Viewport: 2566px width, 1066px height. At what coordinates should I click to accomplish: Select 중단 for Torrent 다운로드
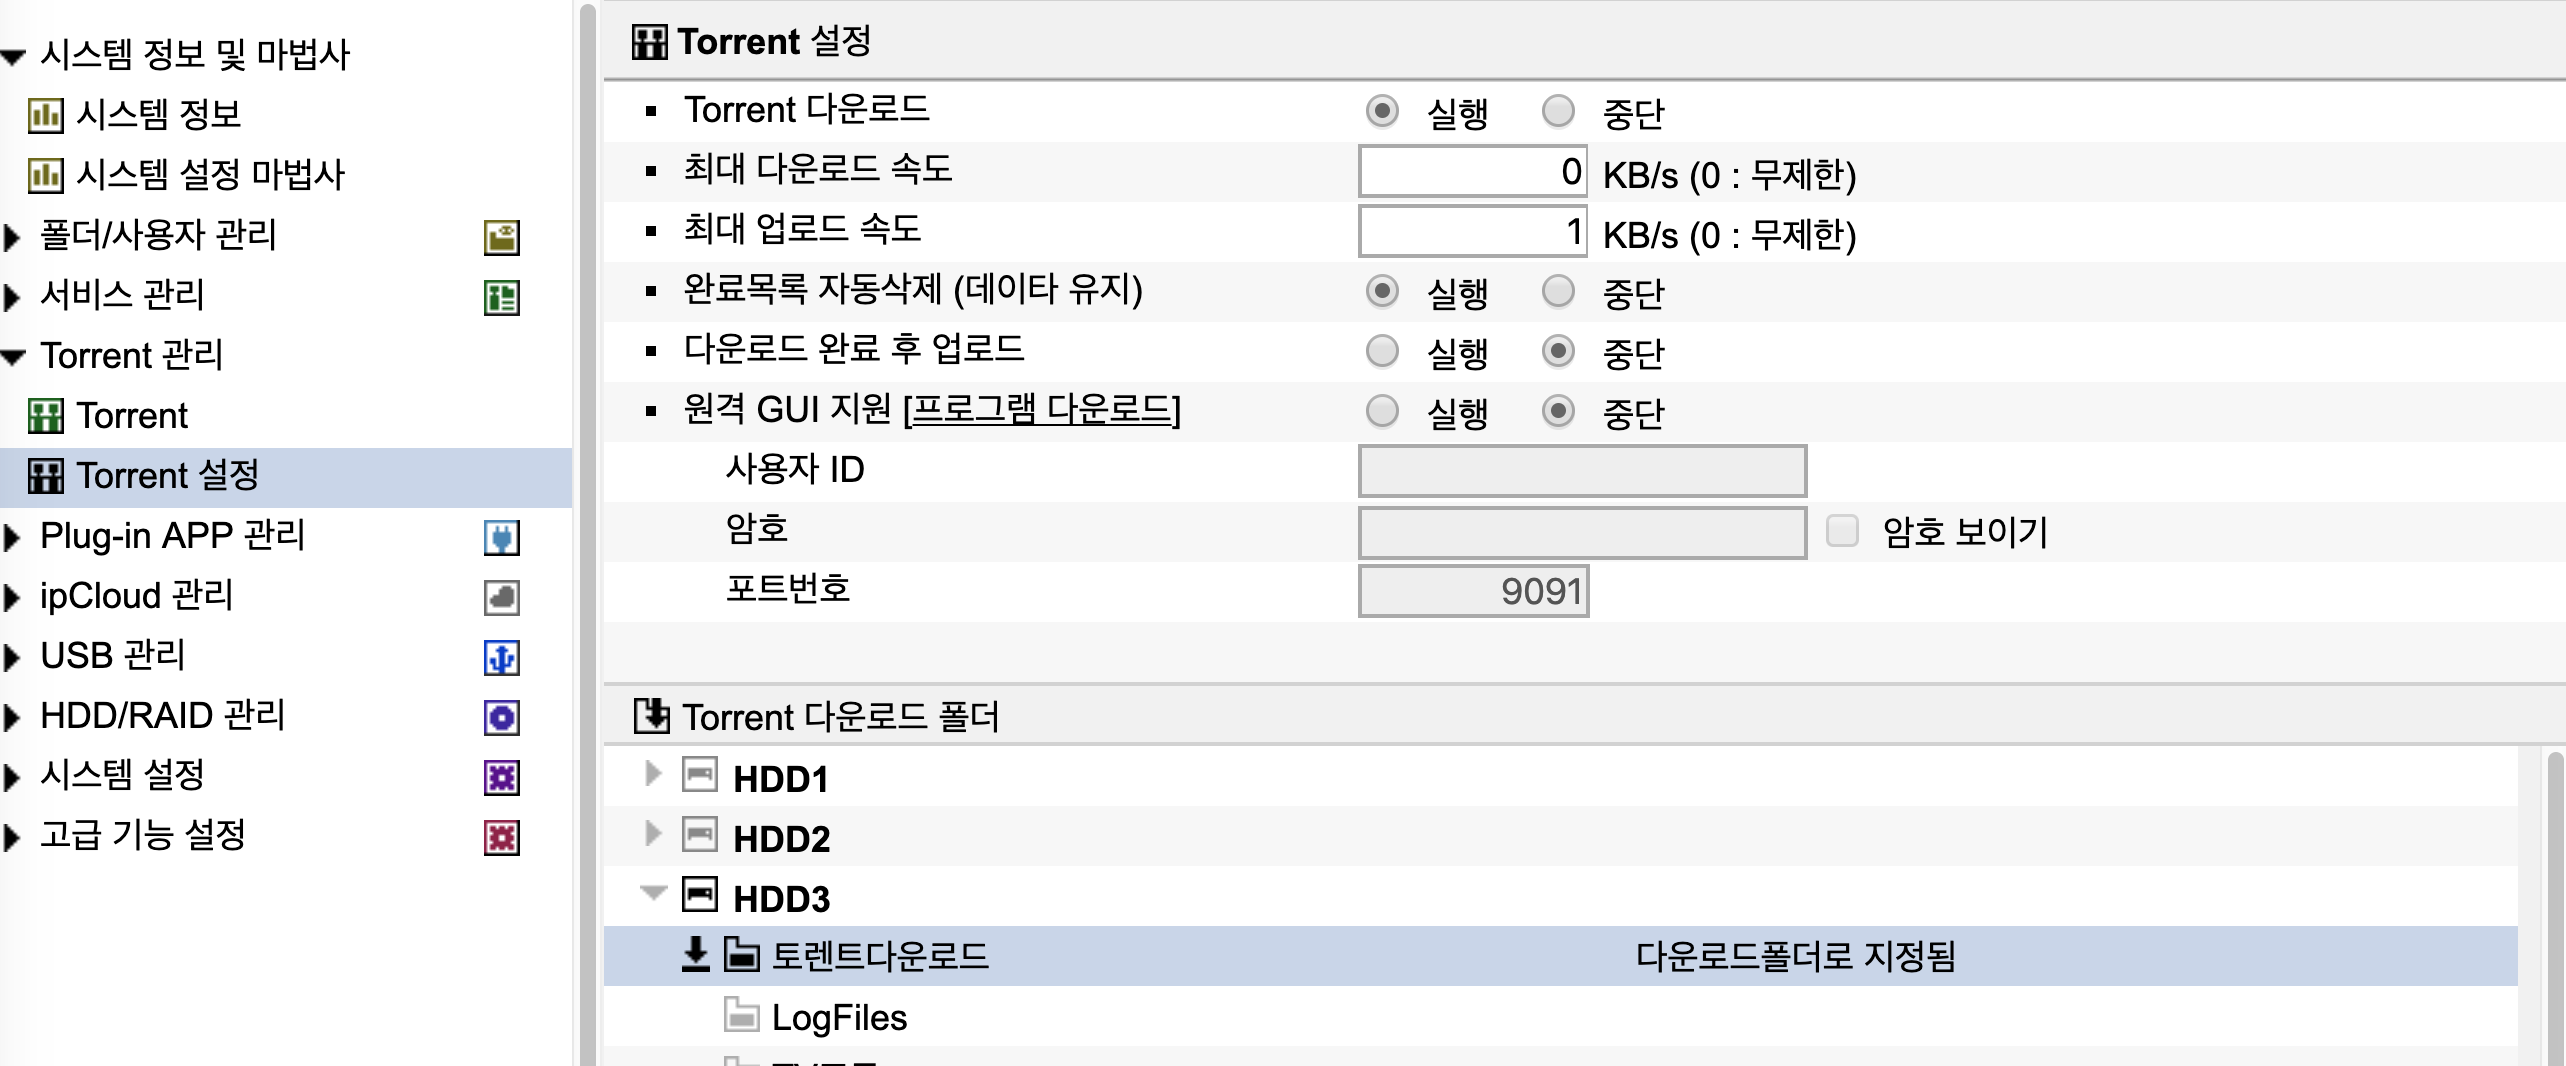[x=1558, y=111]
